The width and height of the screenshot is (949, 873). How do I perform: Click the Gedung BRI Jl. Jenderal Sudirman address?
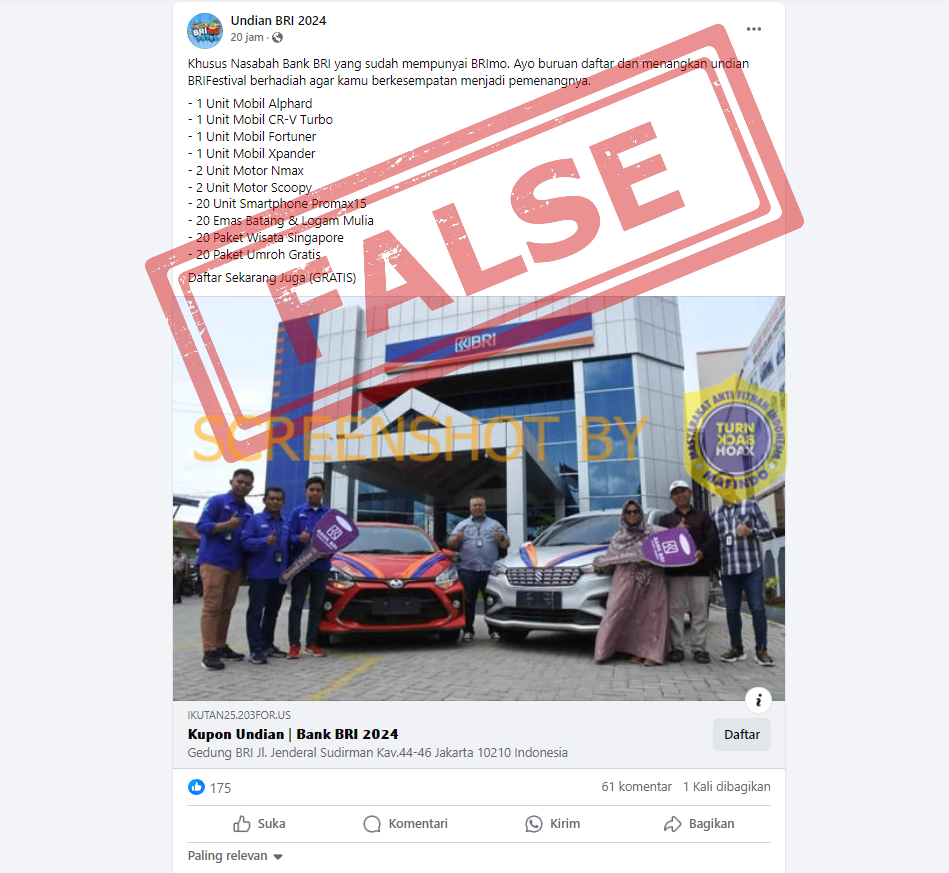pyautogui.click(x=378, y=753)
